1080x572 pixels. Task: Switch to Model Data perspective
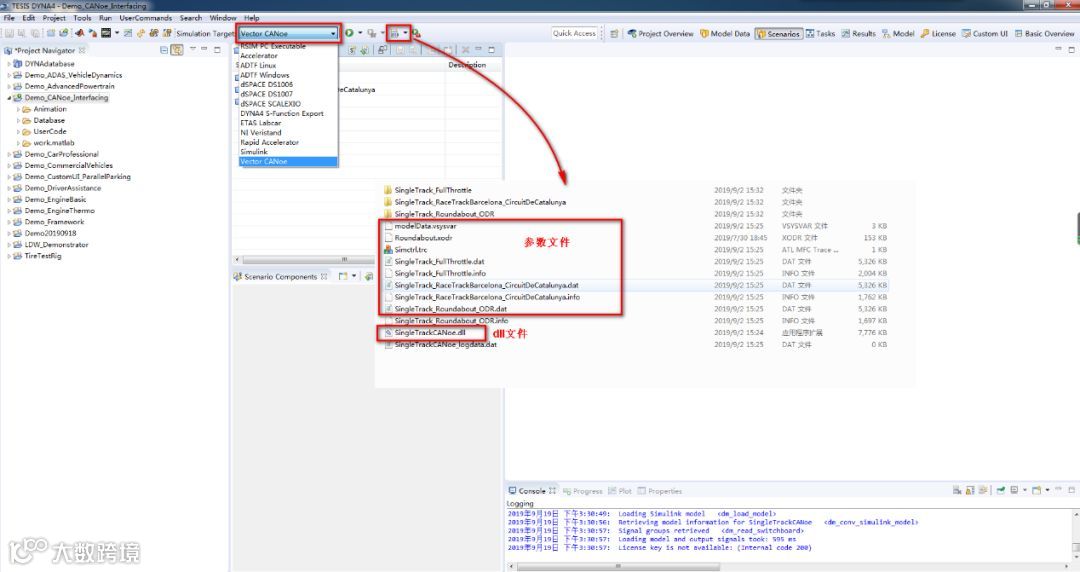[725, 33]
